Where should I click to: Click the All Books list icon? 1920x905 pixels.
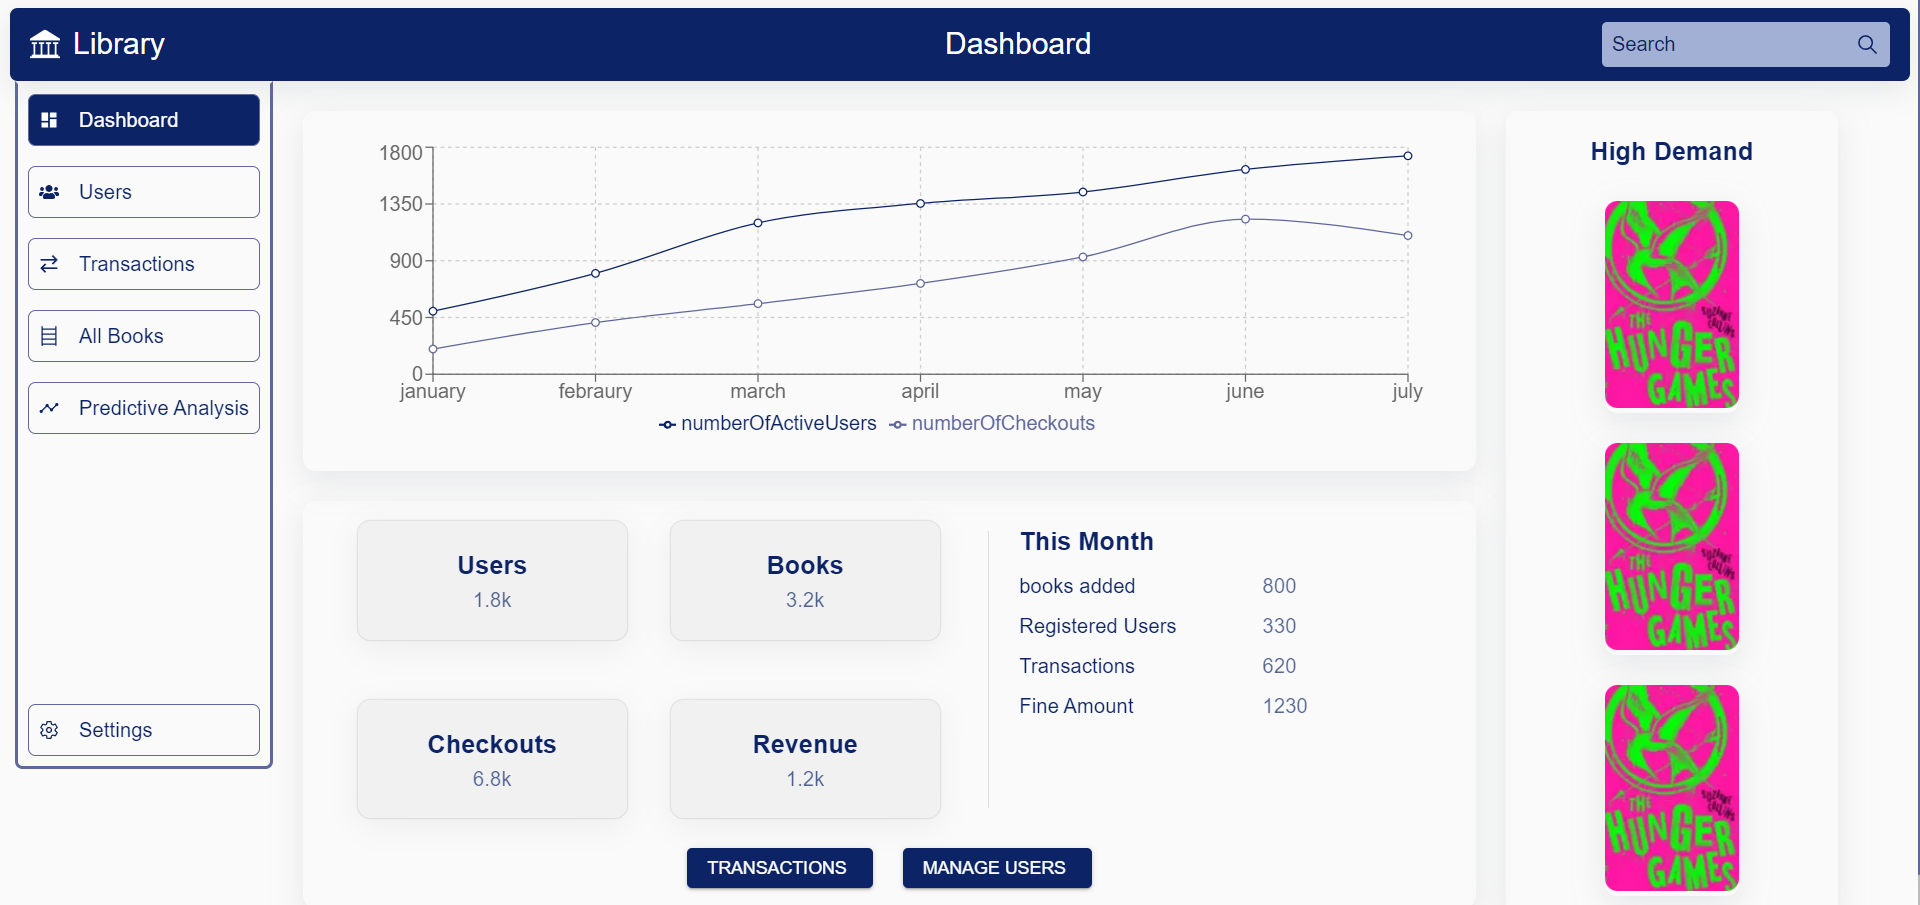click(x=49, y=336)
